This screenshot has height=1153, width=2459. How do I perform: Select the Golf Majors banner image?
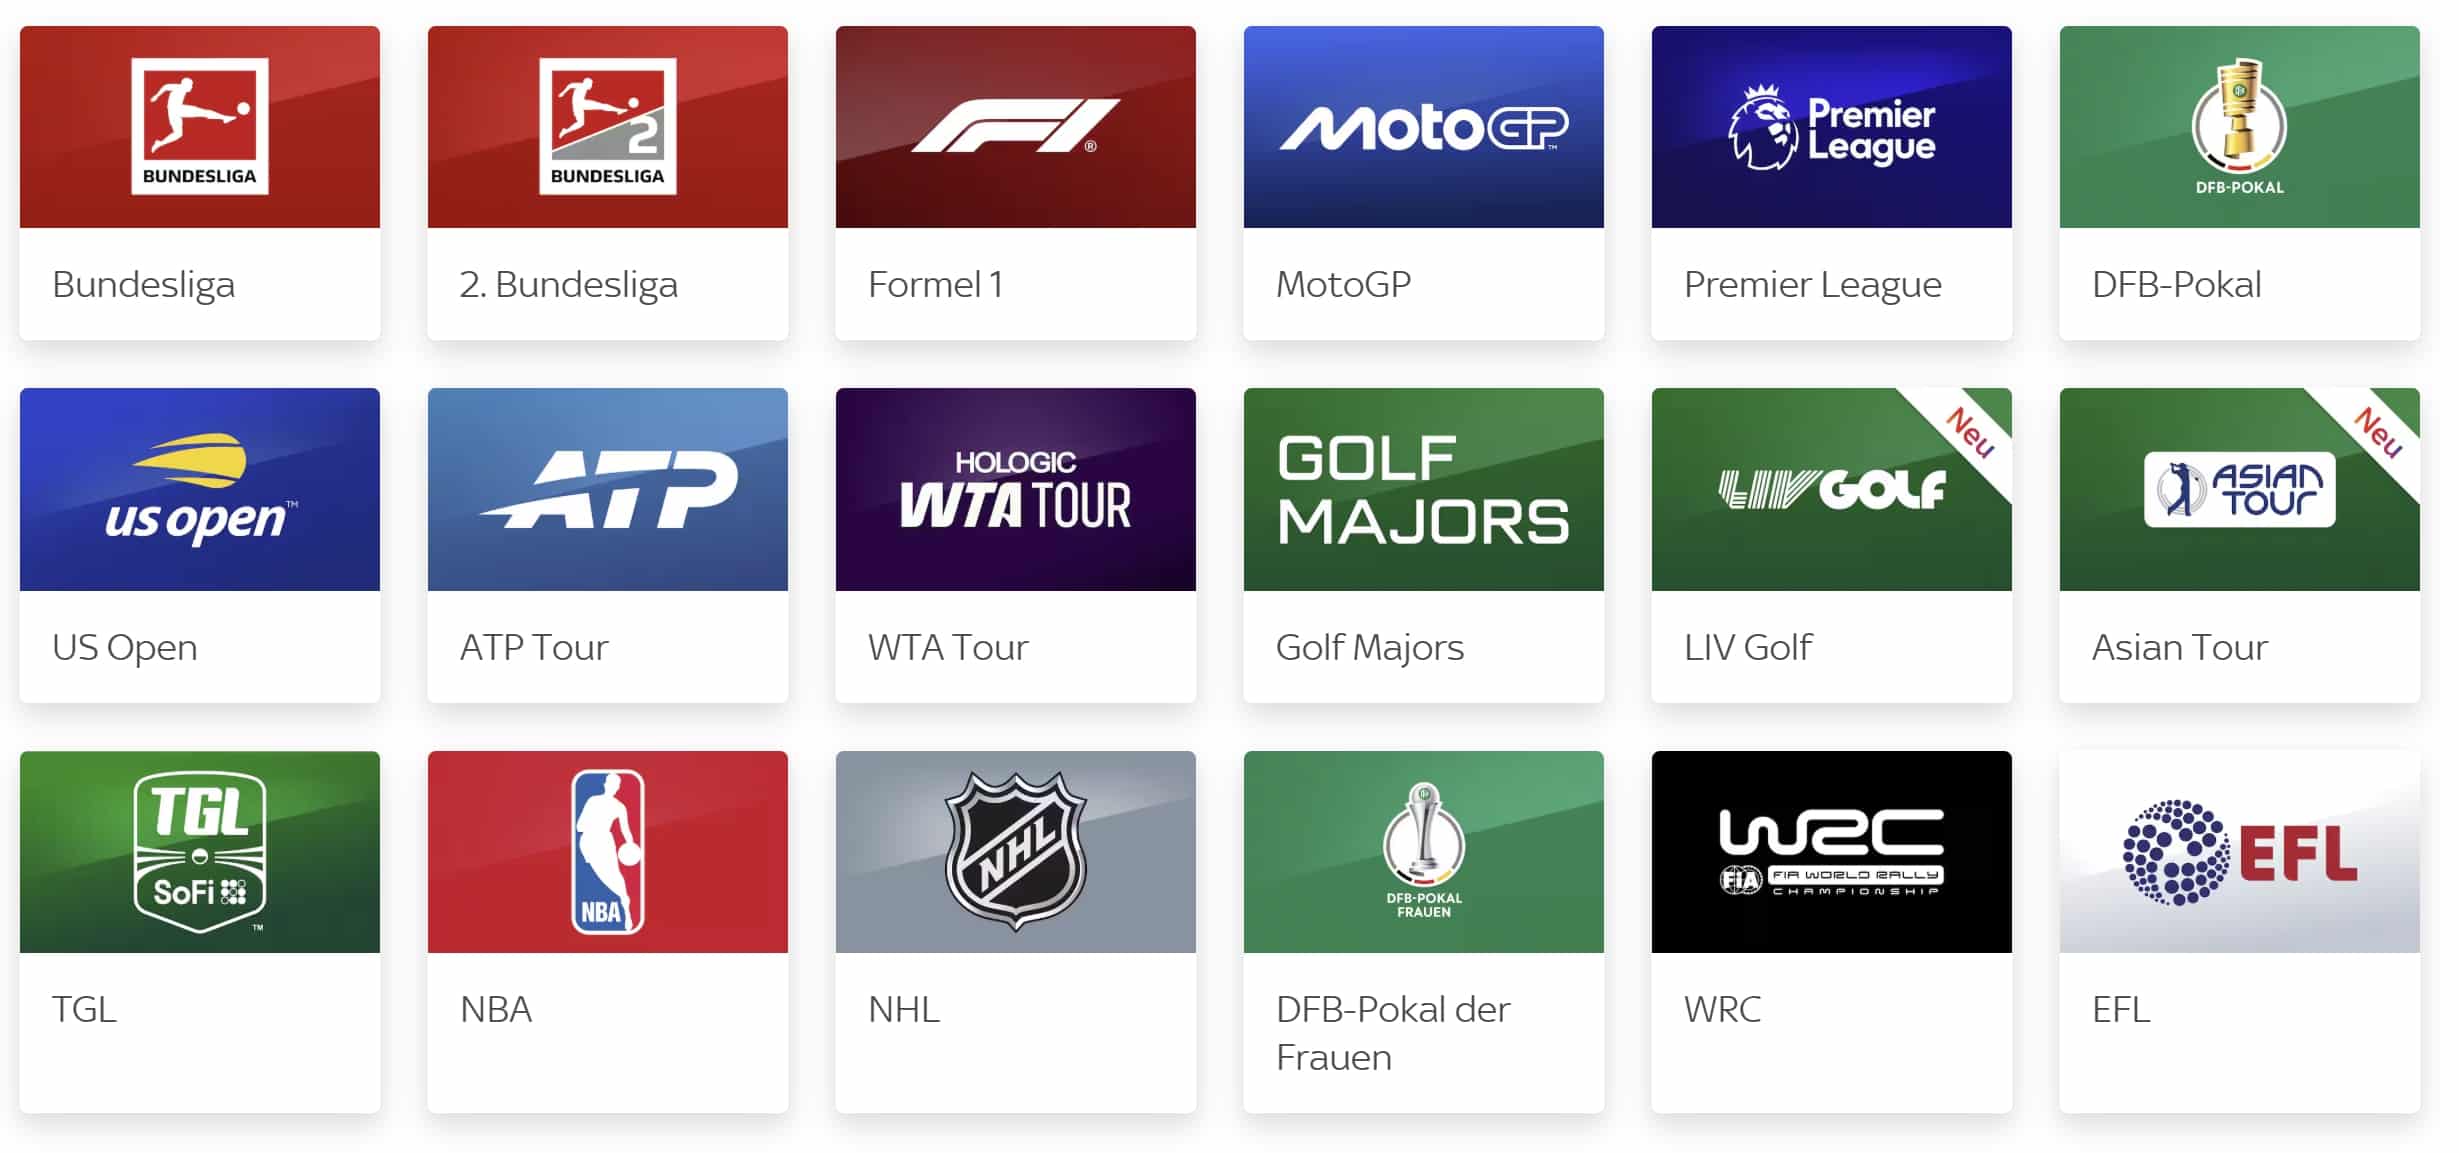(x=1424, y=489)
